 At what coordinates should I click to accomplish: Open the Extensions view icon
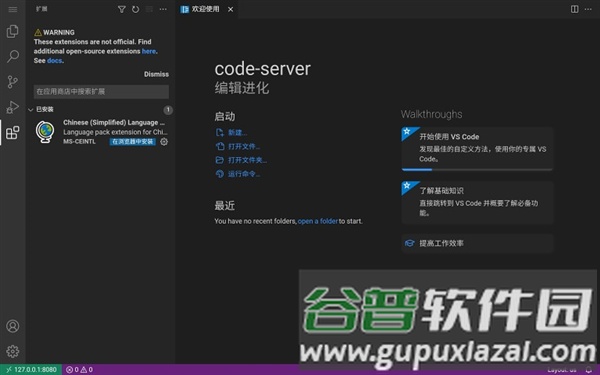(13, 133)
